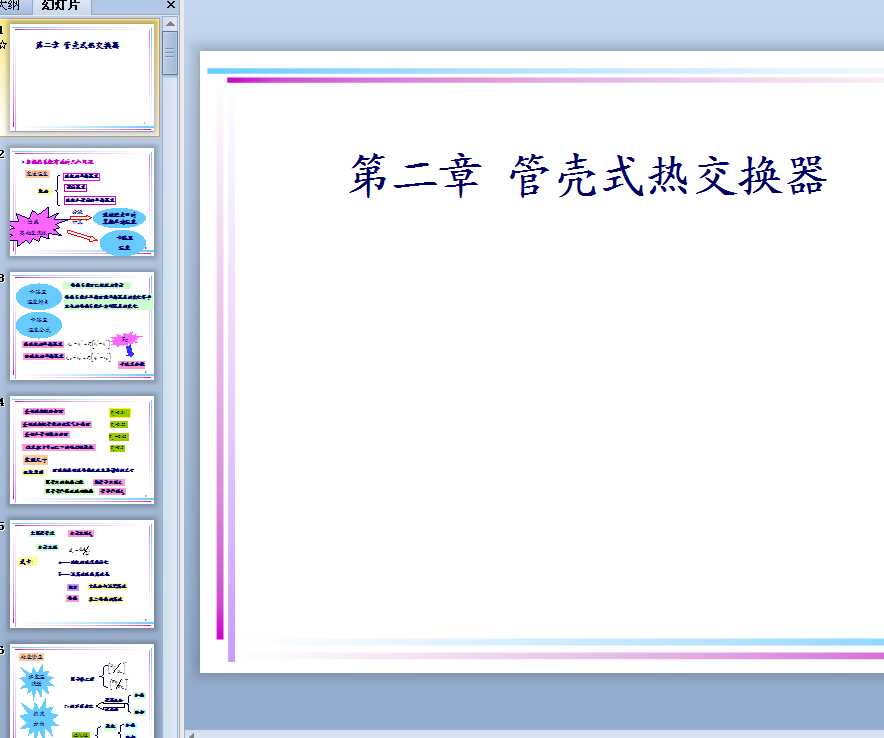Click the horizontal scrollbar left arrow below slide
Image resolution: width=884 pixels, height=738 pixels.
click(x=192, y=734)
